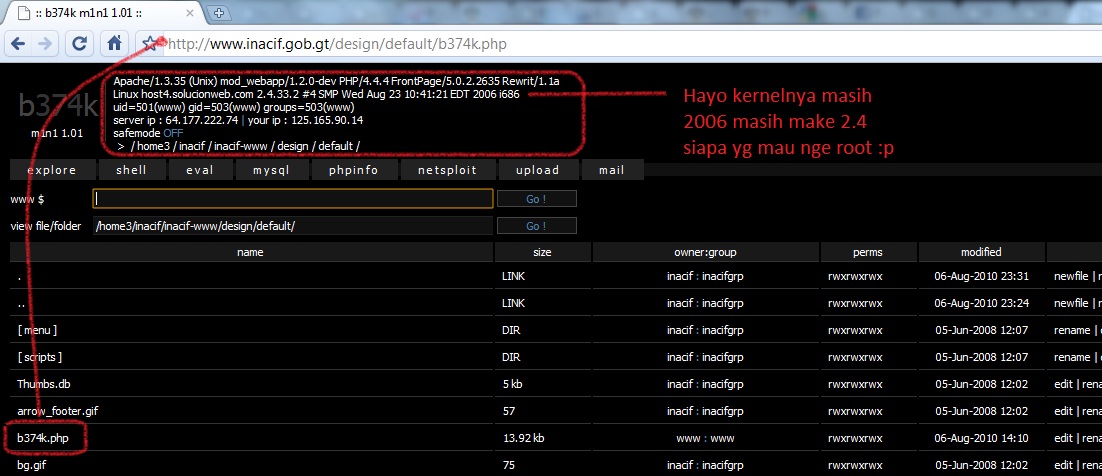The width and height of the screenshot is (1102, 476).
Task: Open a new browser tab with the plus button
Action: (220, 11)
